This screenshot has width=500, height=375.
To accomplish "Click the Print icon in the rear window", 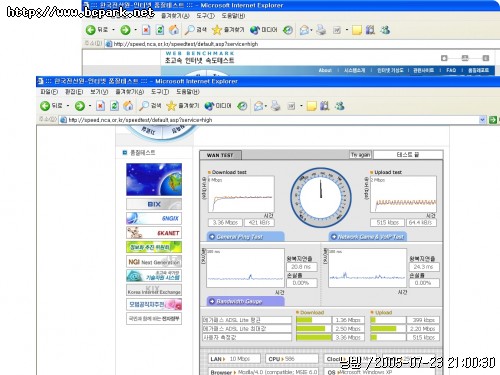I will pos(321,30).
